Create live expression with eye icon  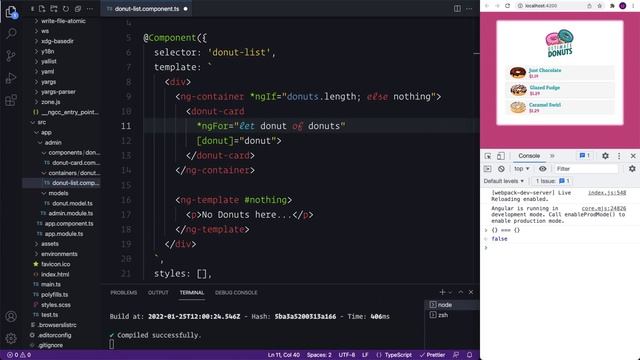coord(542,169)
